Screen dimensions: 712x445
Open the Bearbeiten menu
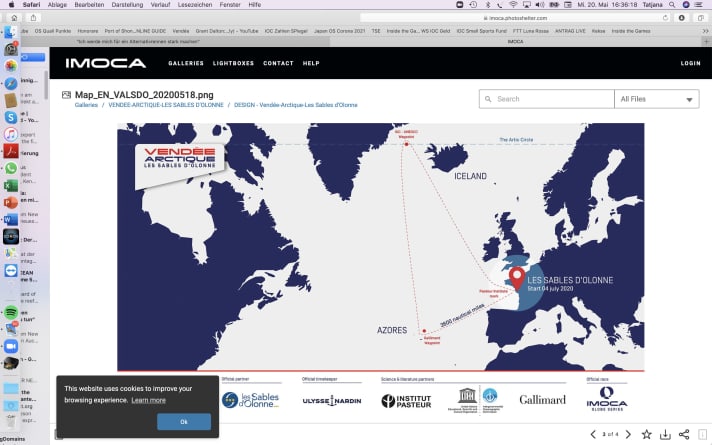89,5
